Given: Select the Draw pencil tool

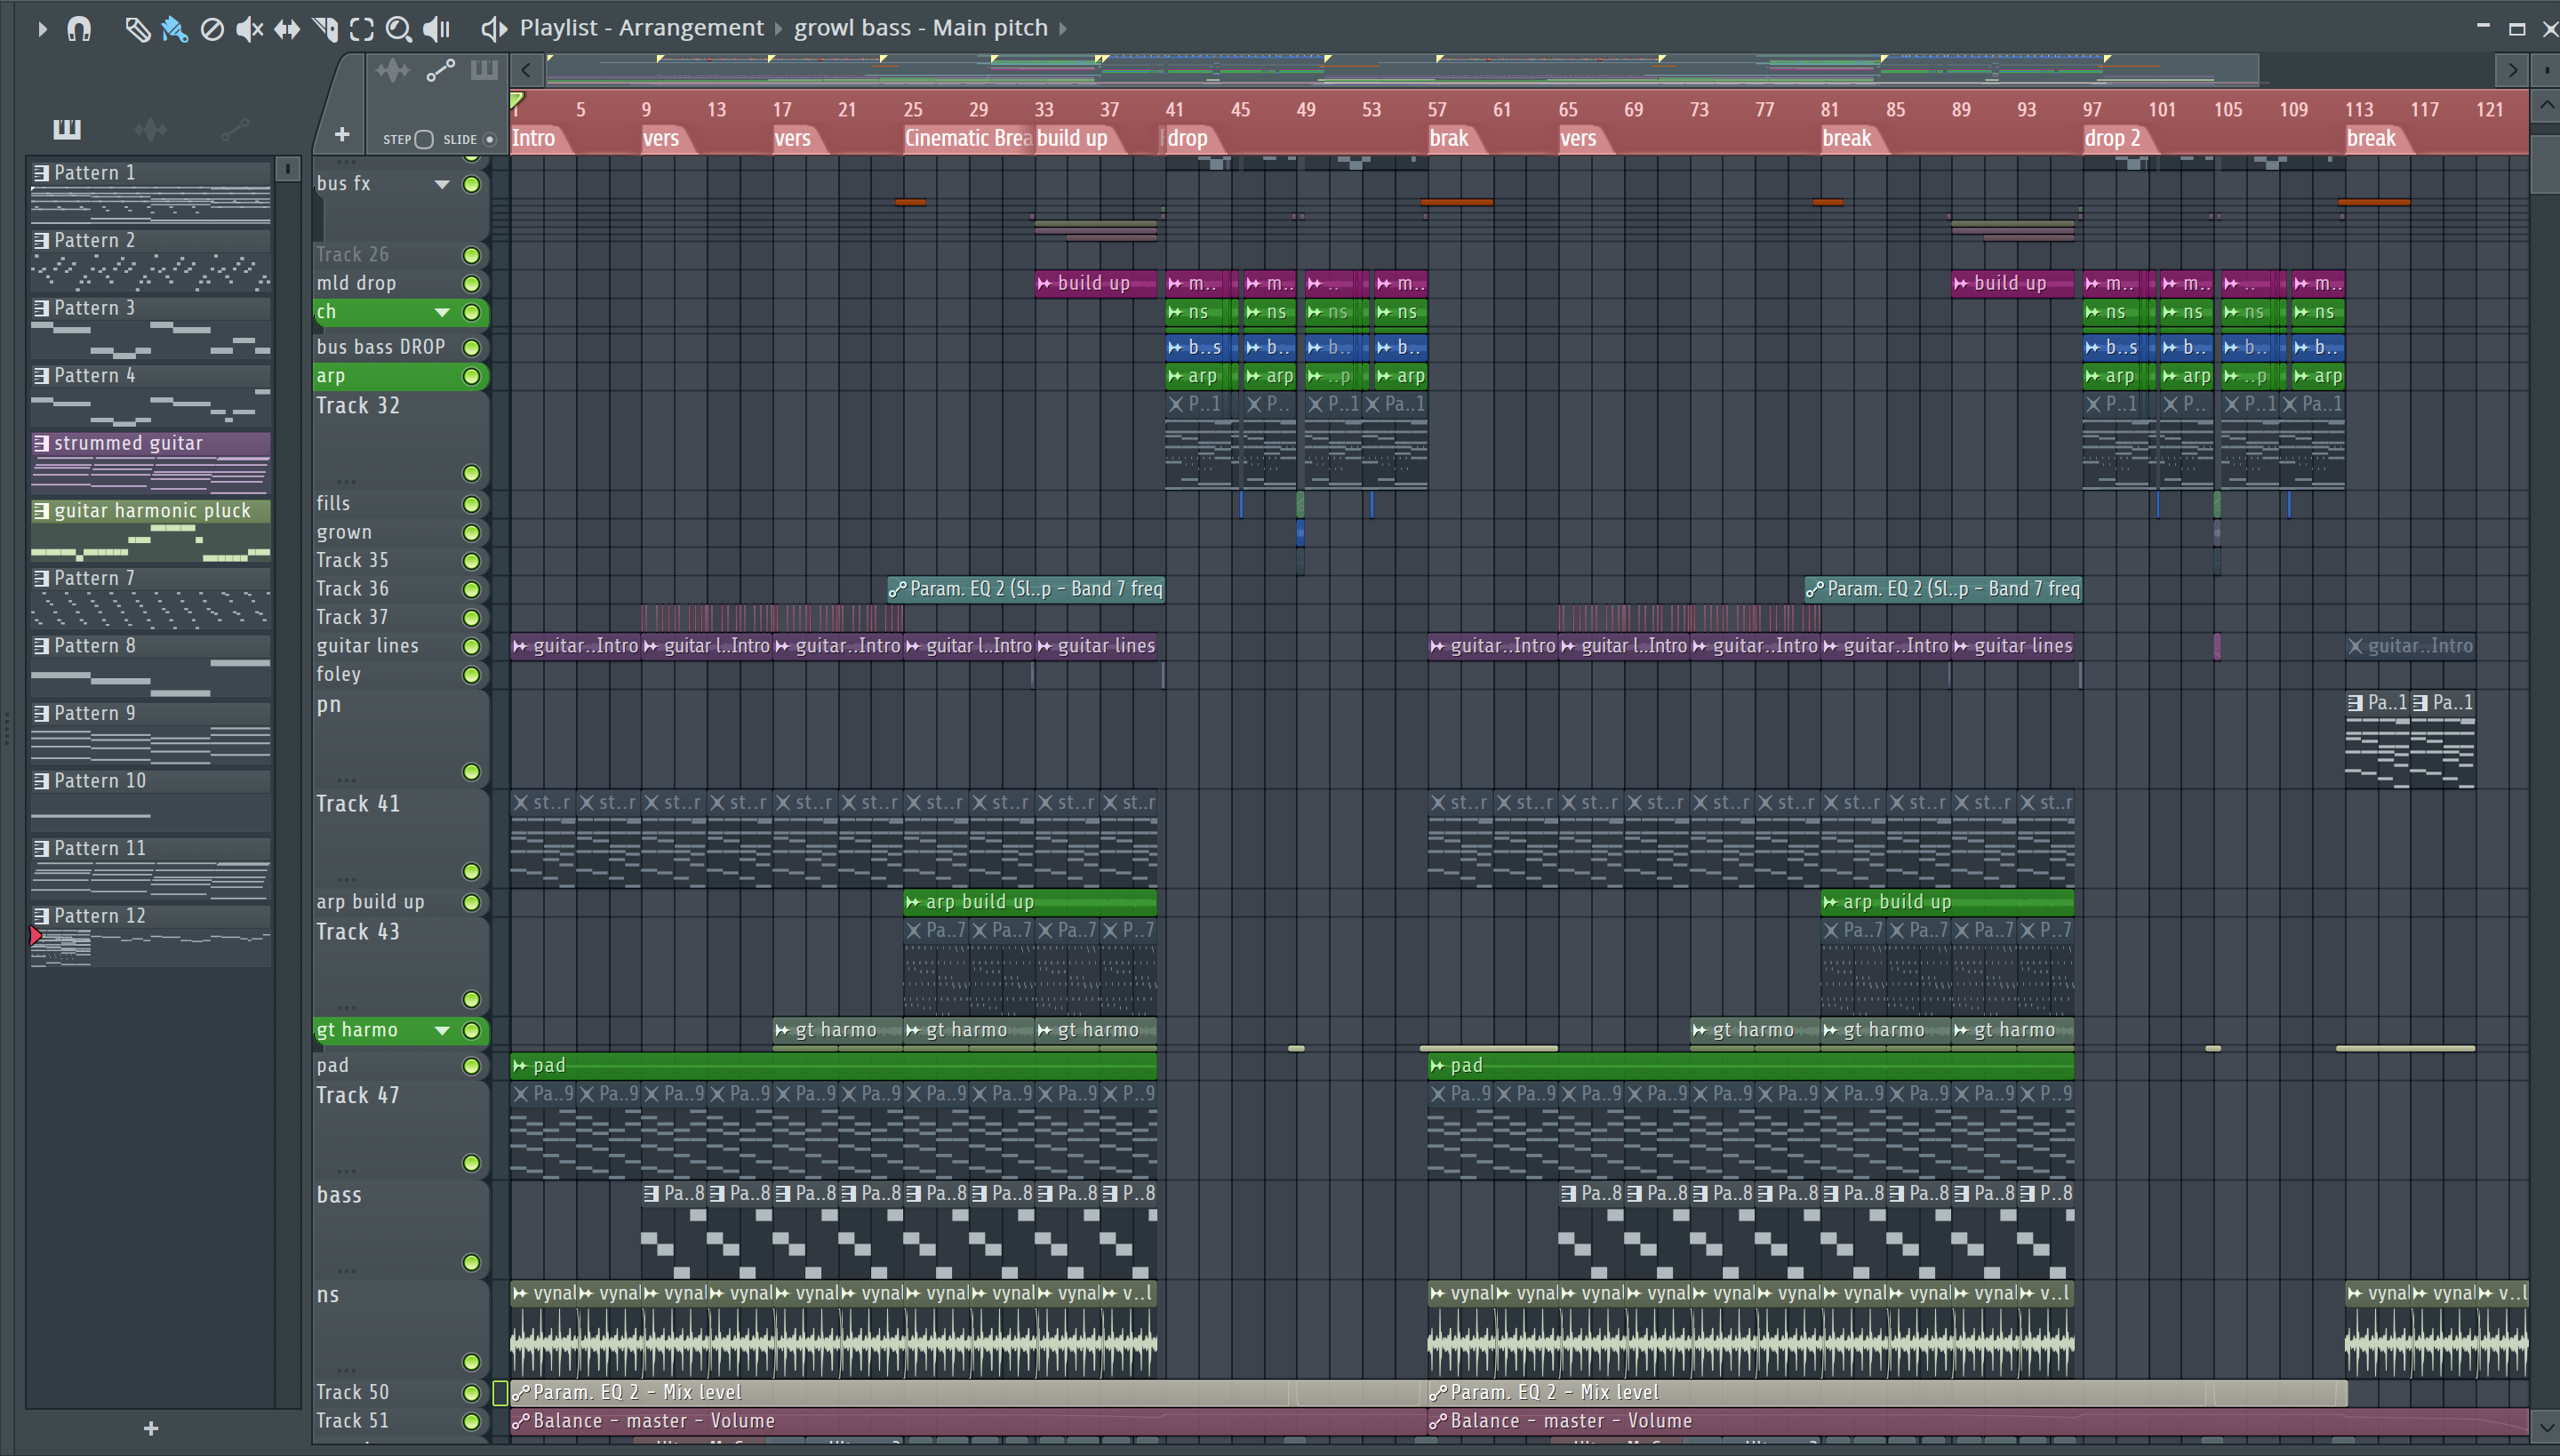Looking at the screenshot, I should pyautogui.click(x=136, y=29).
